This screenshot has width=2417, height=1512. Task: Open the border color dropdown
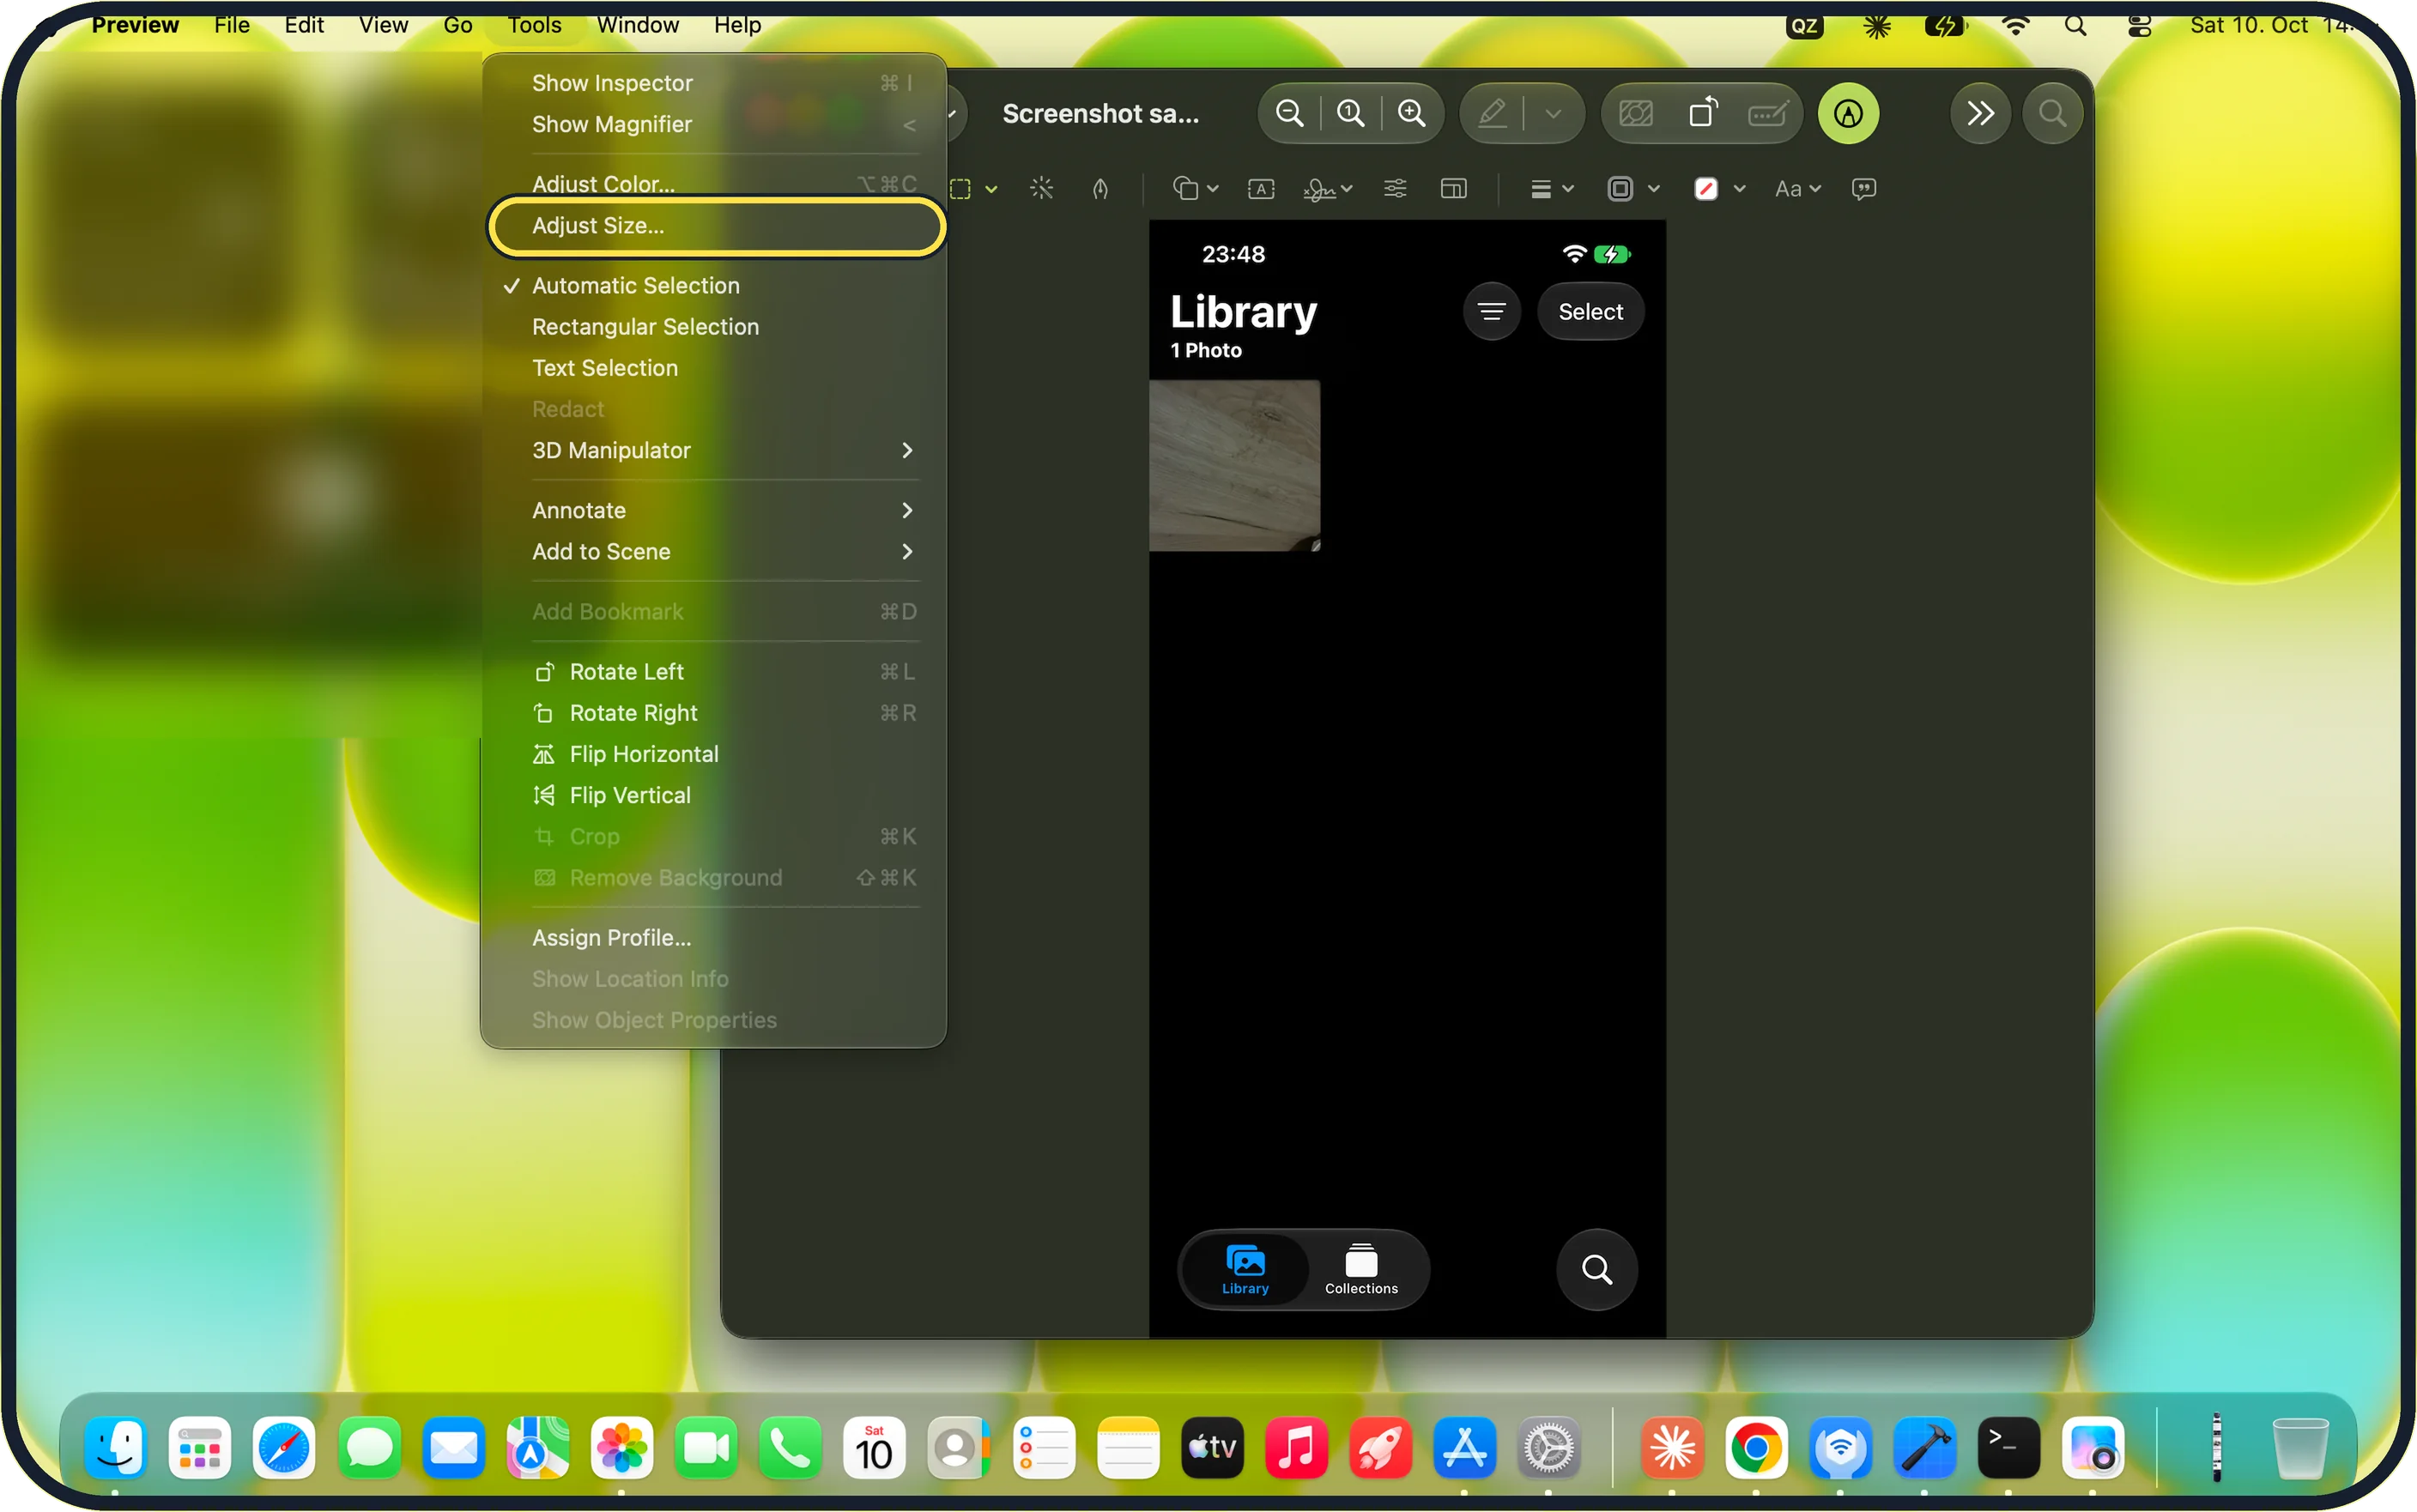pos(1633,188)
